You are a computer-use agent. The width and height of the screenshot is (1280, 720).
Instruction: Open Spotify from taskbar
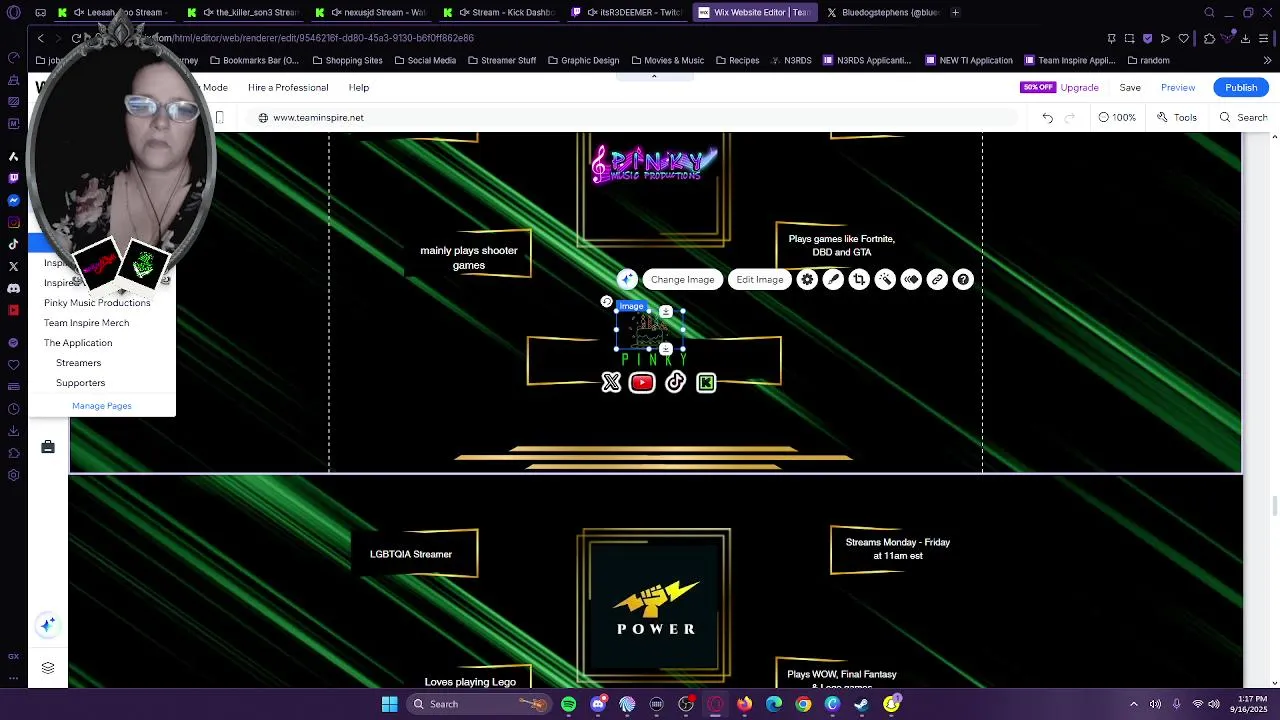pyautogui.click(x=568, y=704)
